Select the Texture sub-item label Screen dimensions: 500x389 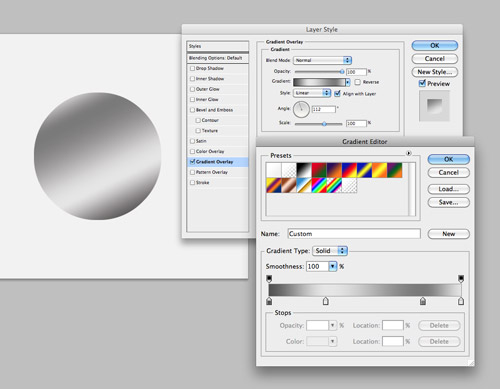click(x=210, y=131)
